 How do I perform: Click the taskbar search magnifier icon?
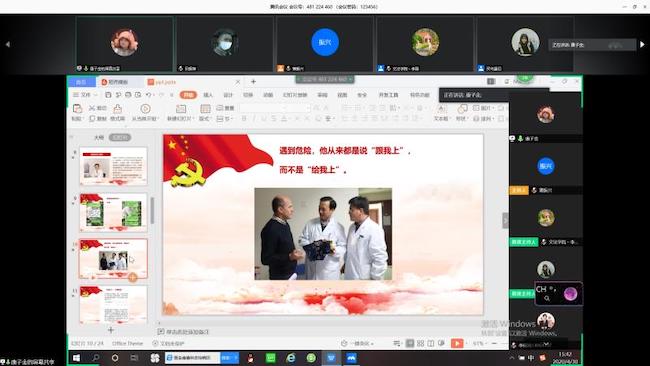coord(96,358)
